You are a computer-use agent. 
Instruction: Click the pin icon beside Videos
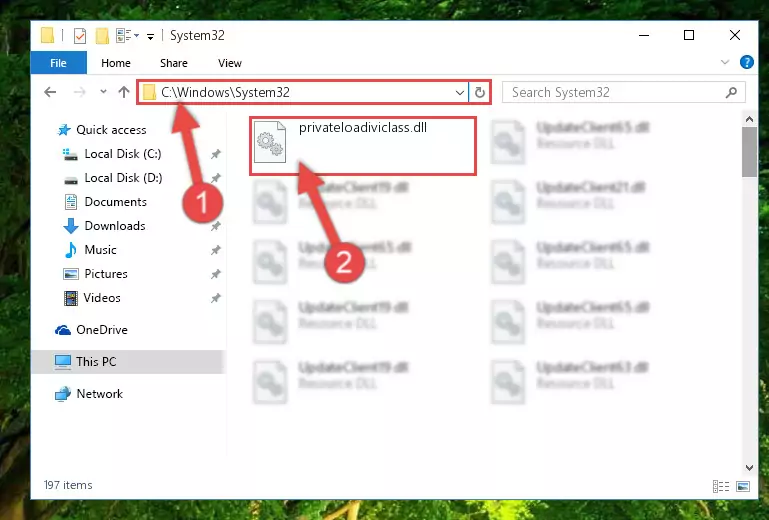[215, 298]
